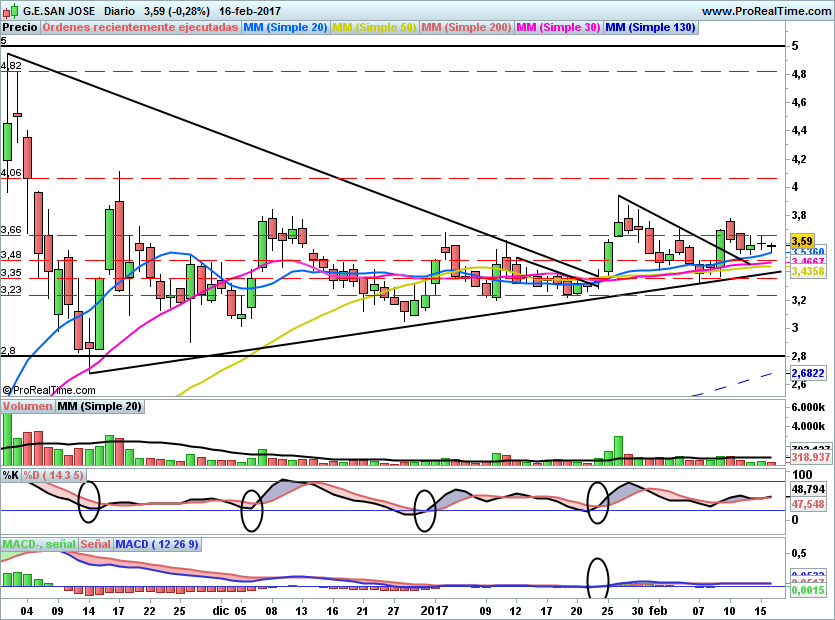Screen dimensions: 835x620
Task: Click the Señal label in MACD panel
Action: [x=95, y=544]
